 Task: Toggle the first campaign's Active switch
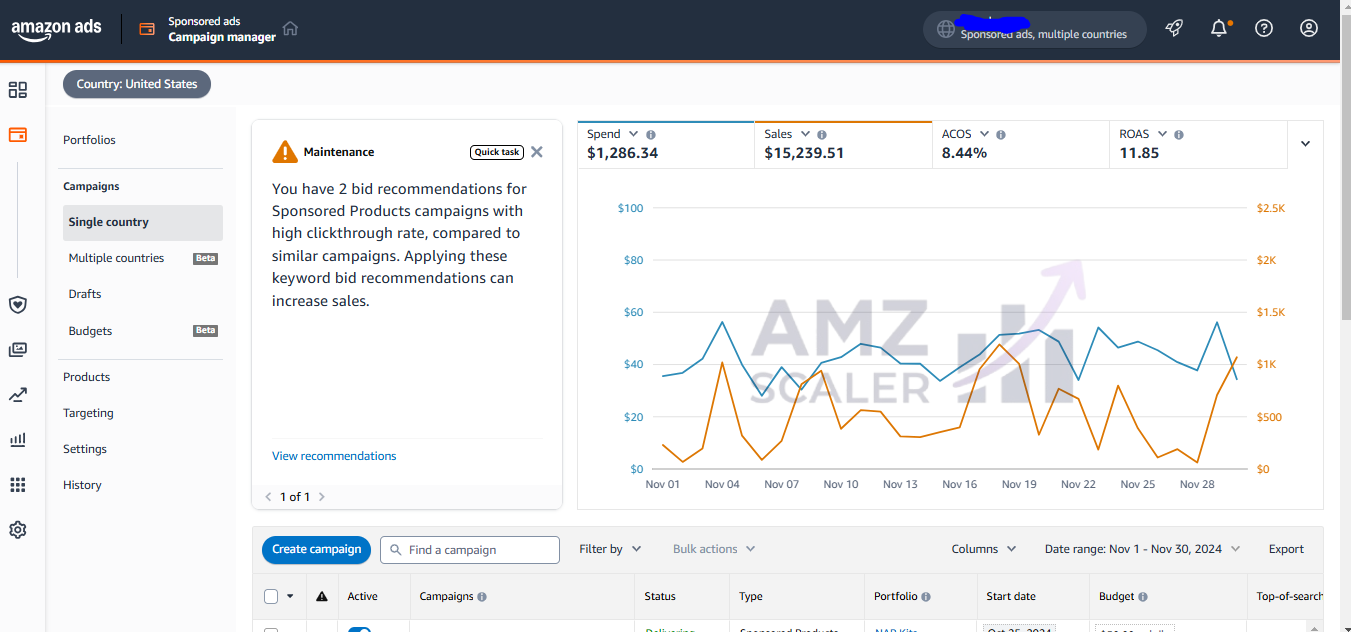tap(360, 630)
